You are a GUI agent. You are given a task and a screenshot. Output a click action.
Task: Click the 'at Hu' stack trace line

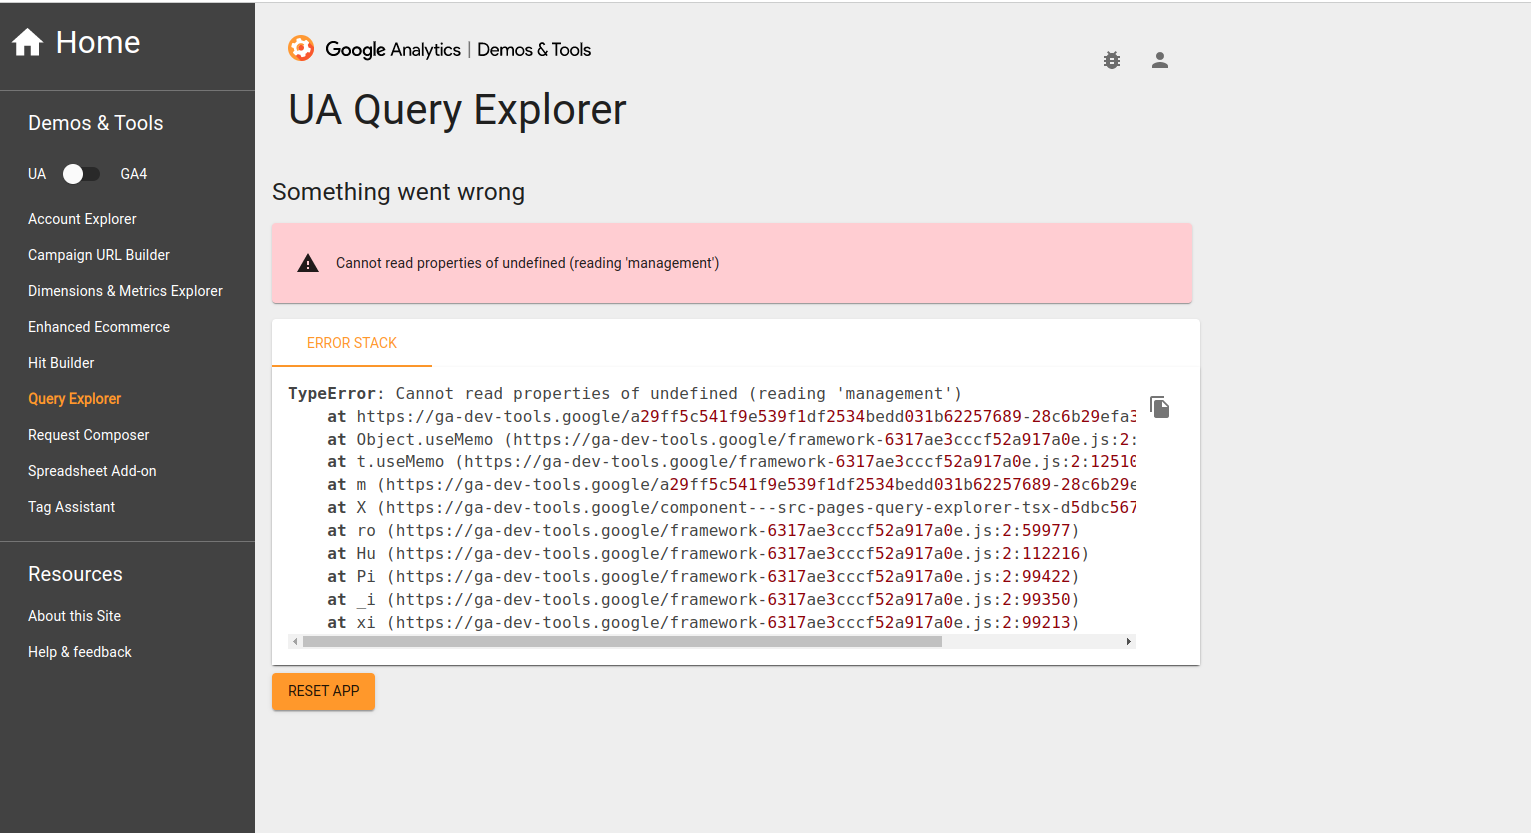(708, 554)
